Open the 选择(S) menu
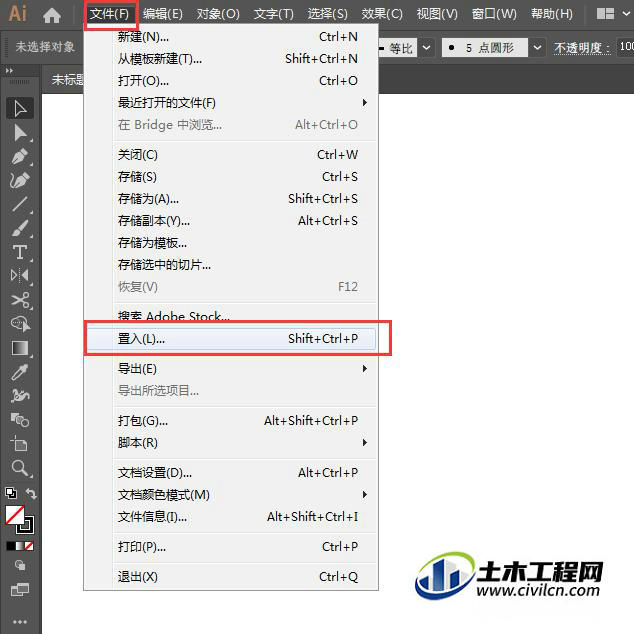 point(328,14)
